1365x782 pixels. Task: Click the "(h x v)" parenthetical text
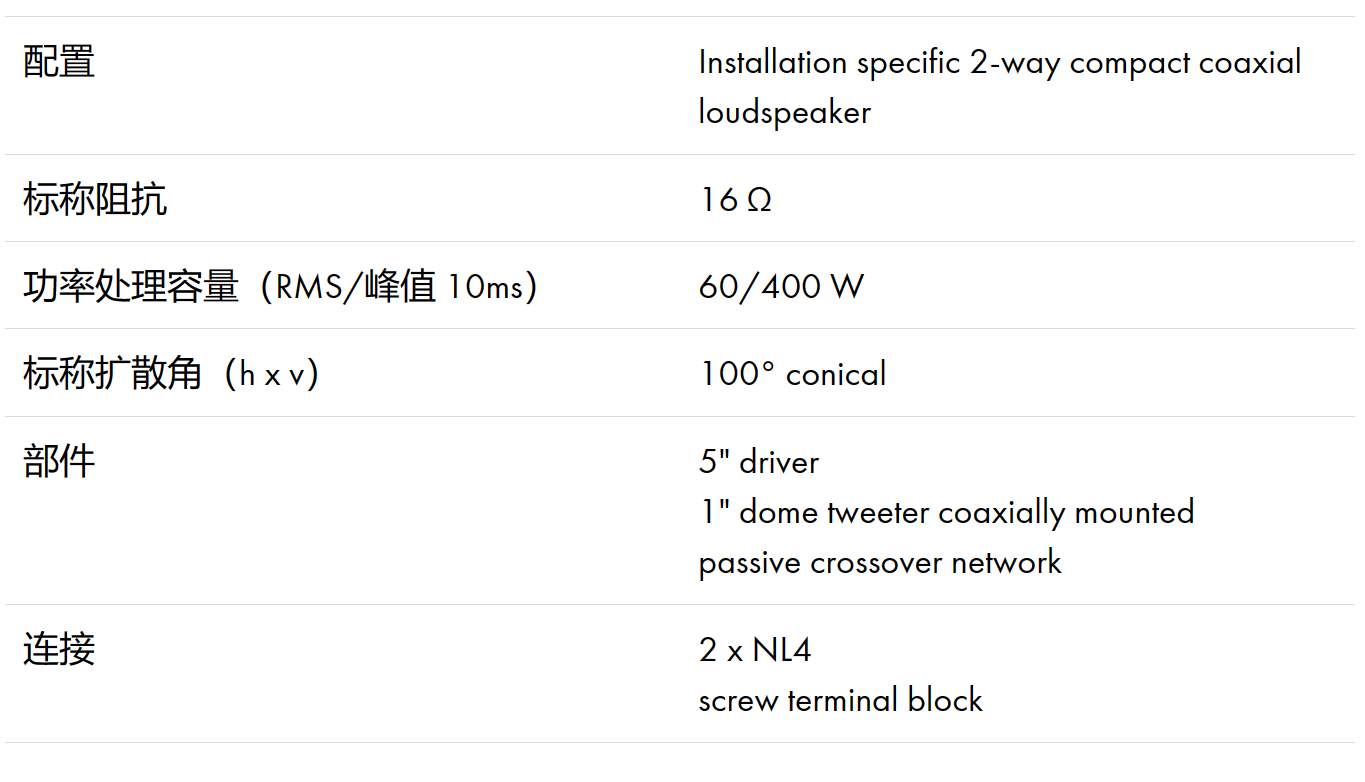(272, 374)
